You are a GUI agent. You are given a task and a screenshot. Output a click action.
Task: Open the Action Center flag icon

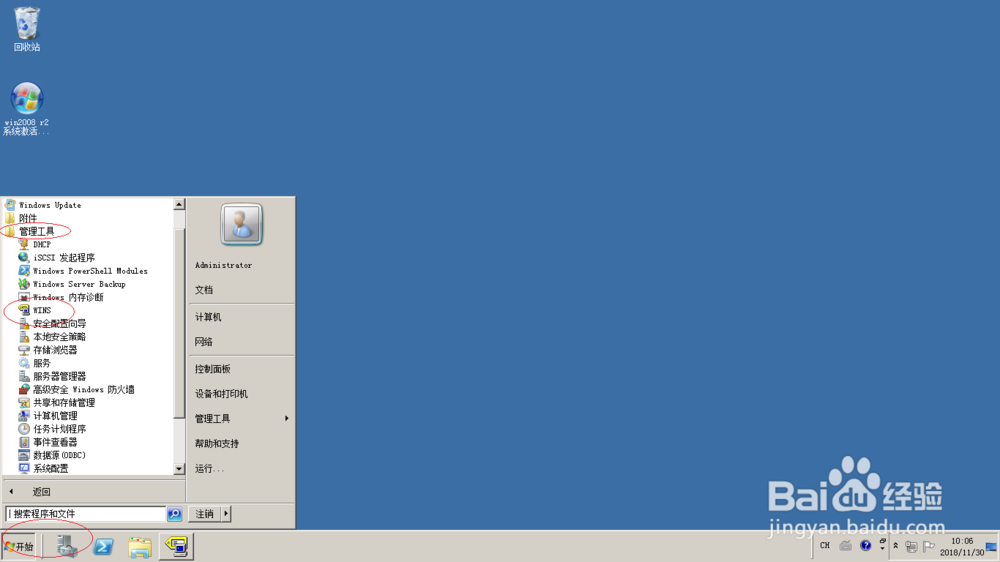tap(929, 547)
